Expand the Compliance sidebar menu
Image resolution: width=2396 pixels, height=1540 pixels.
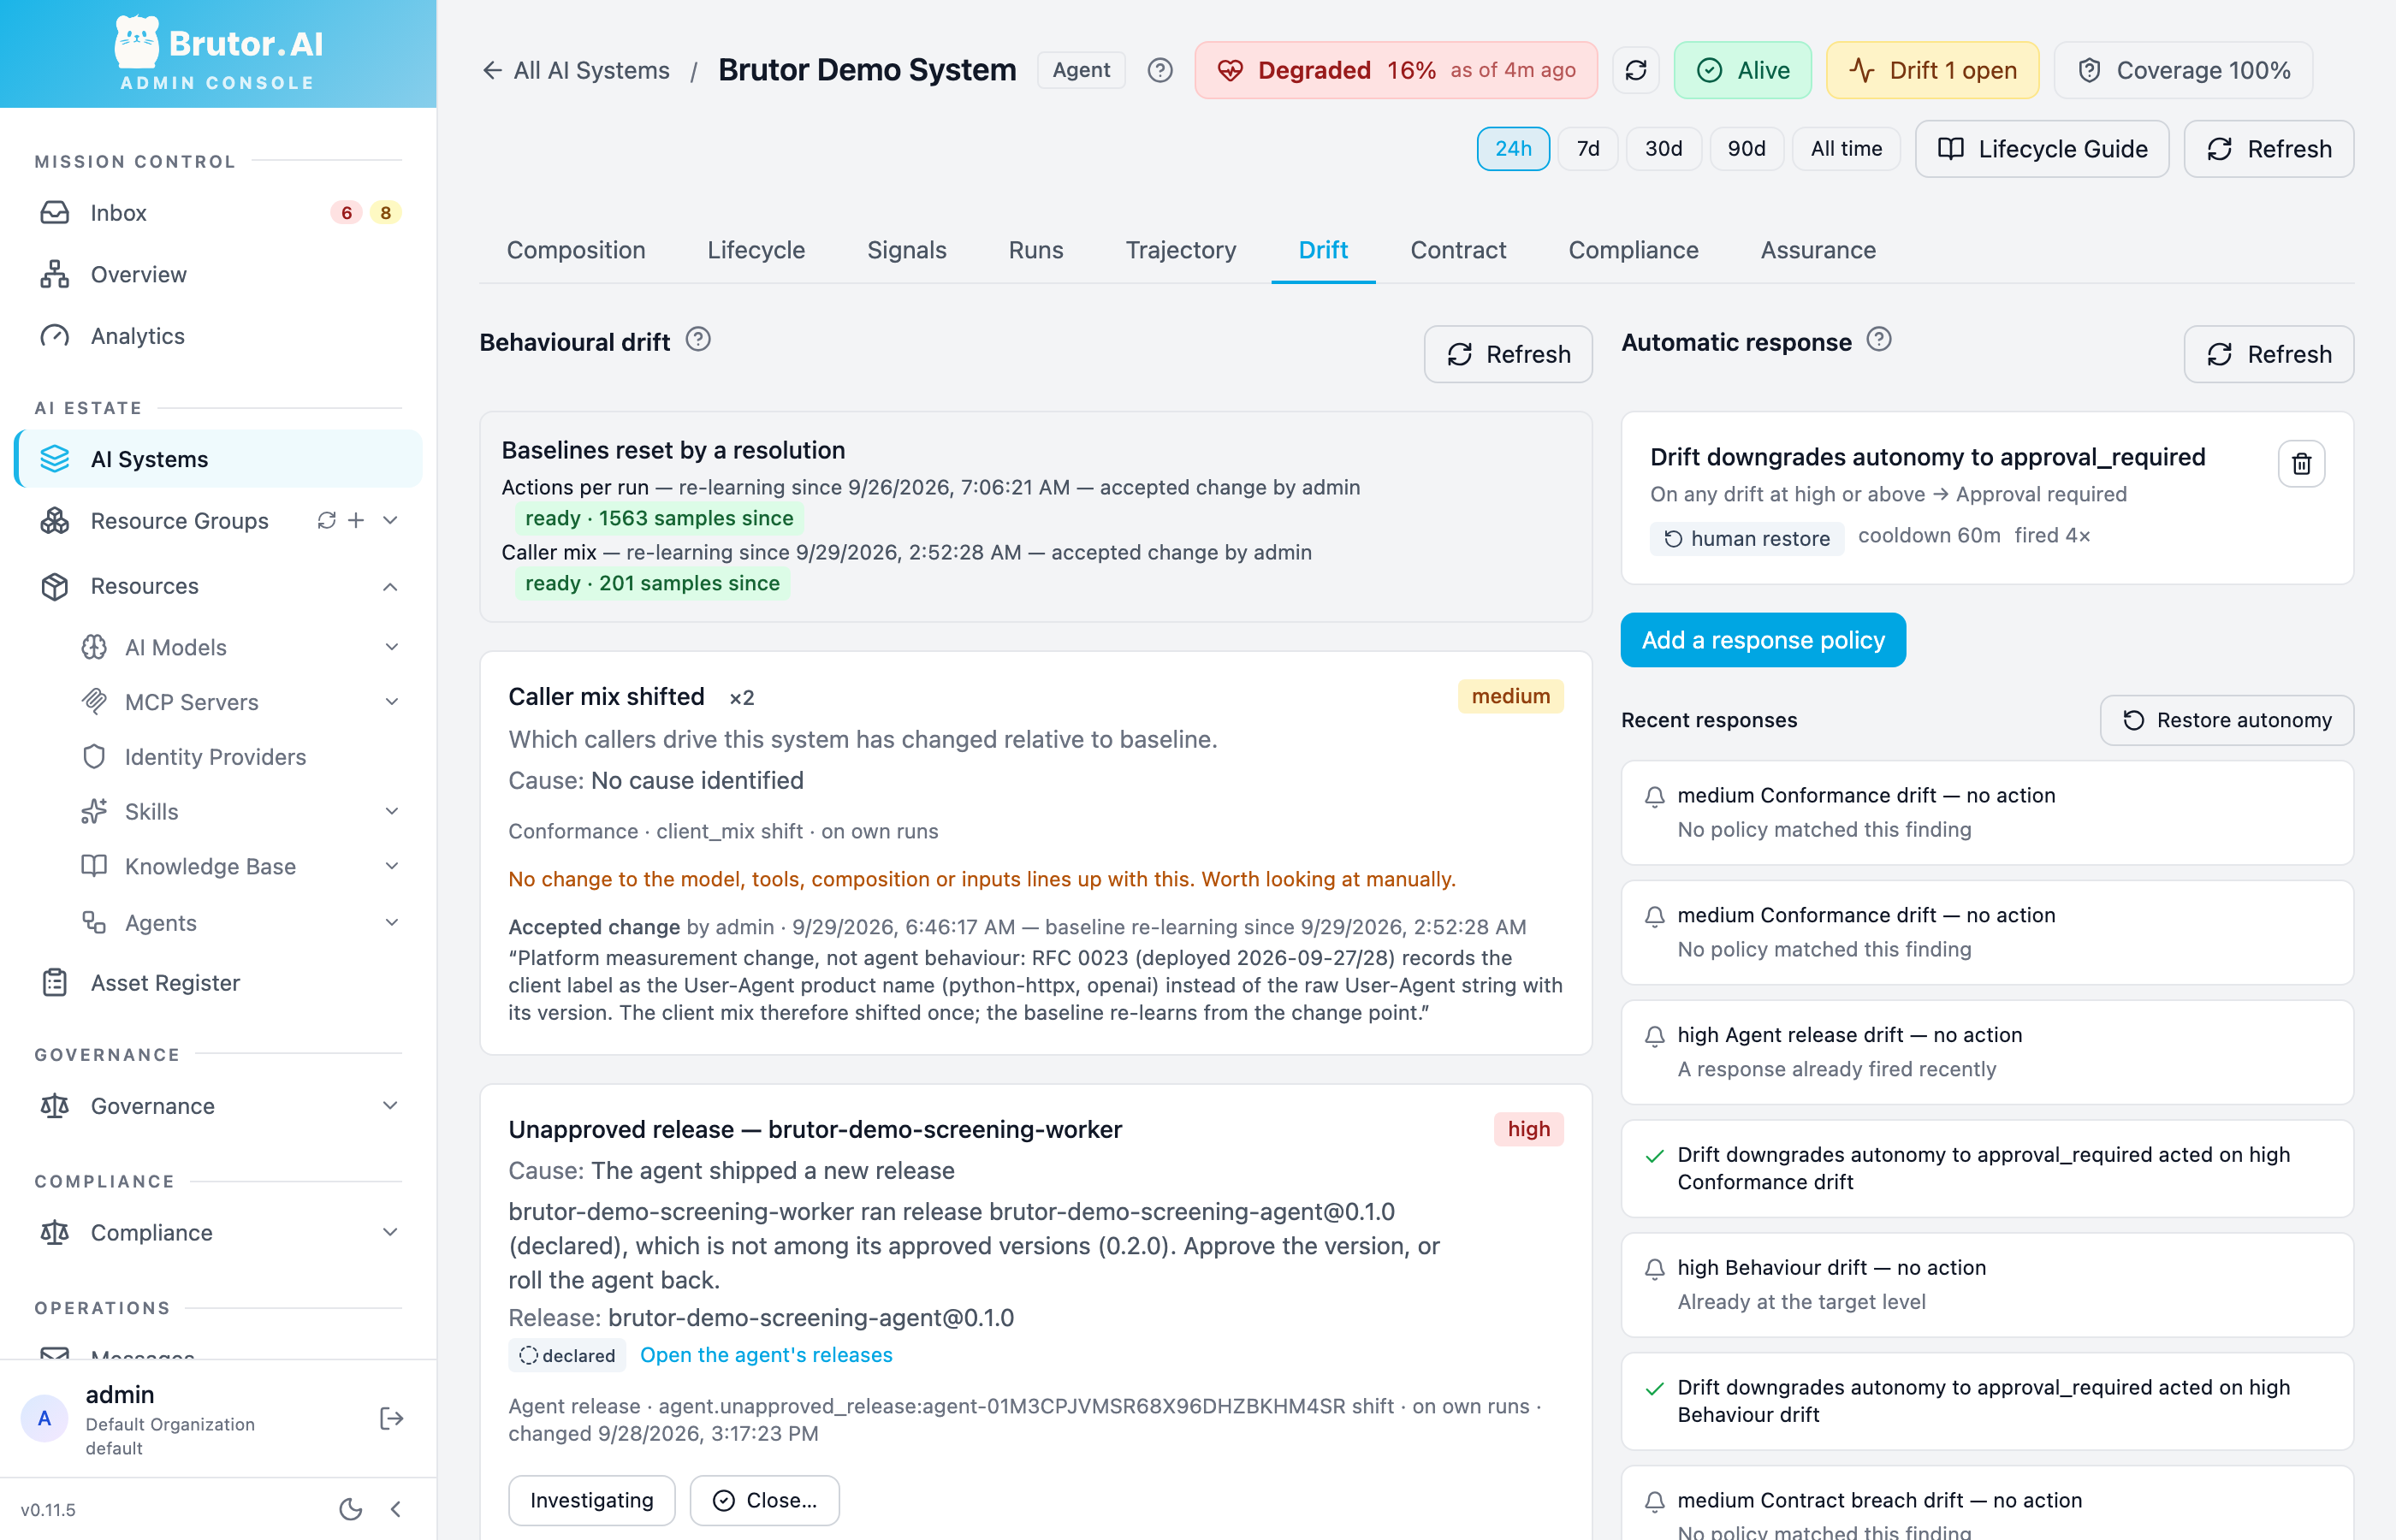391,1232
